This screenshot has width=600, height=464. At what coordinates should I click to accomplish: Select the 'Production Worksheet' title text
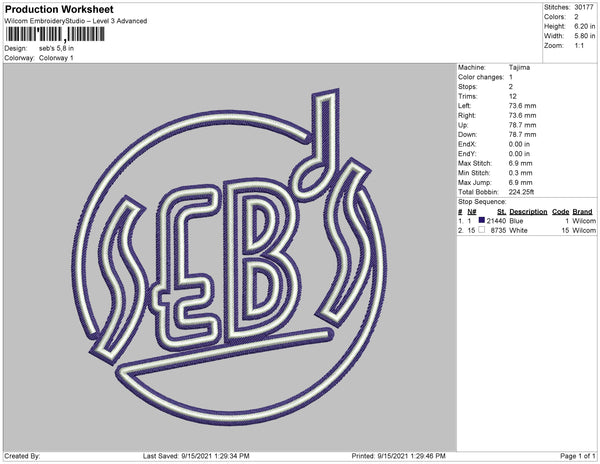point(59,9)
